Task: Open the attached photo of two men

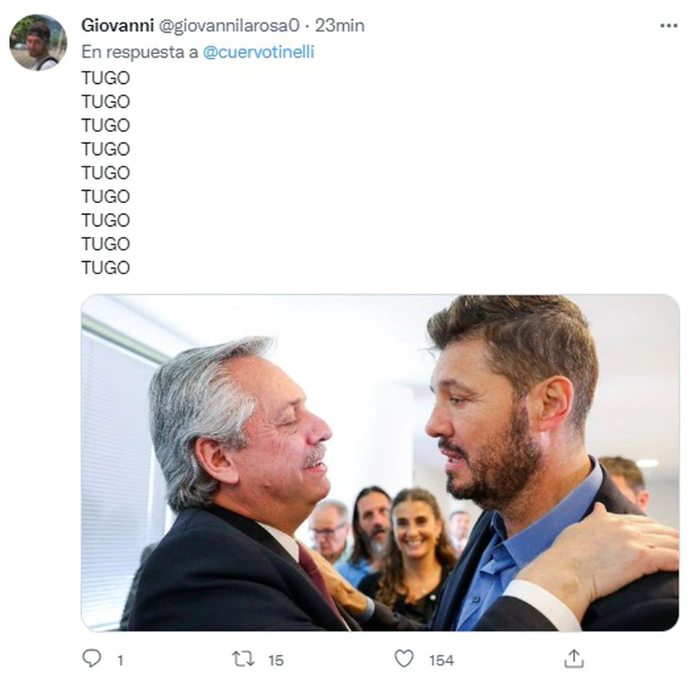Action: point(380,462)
